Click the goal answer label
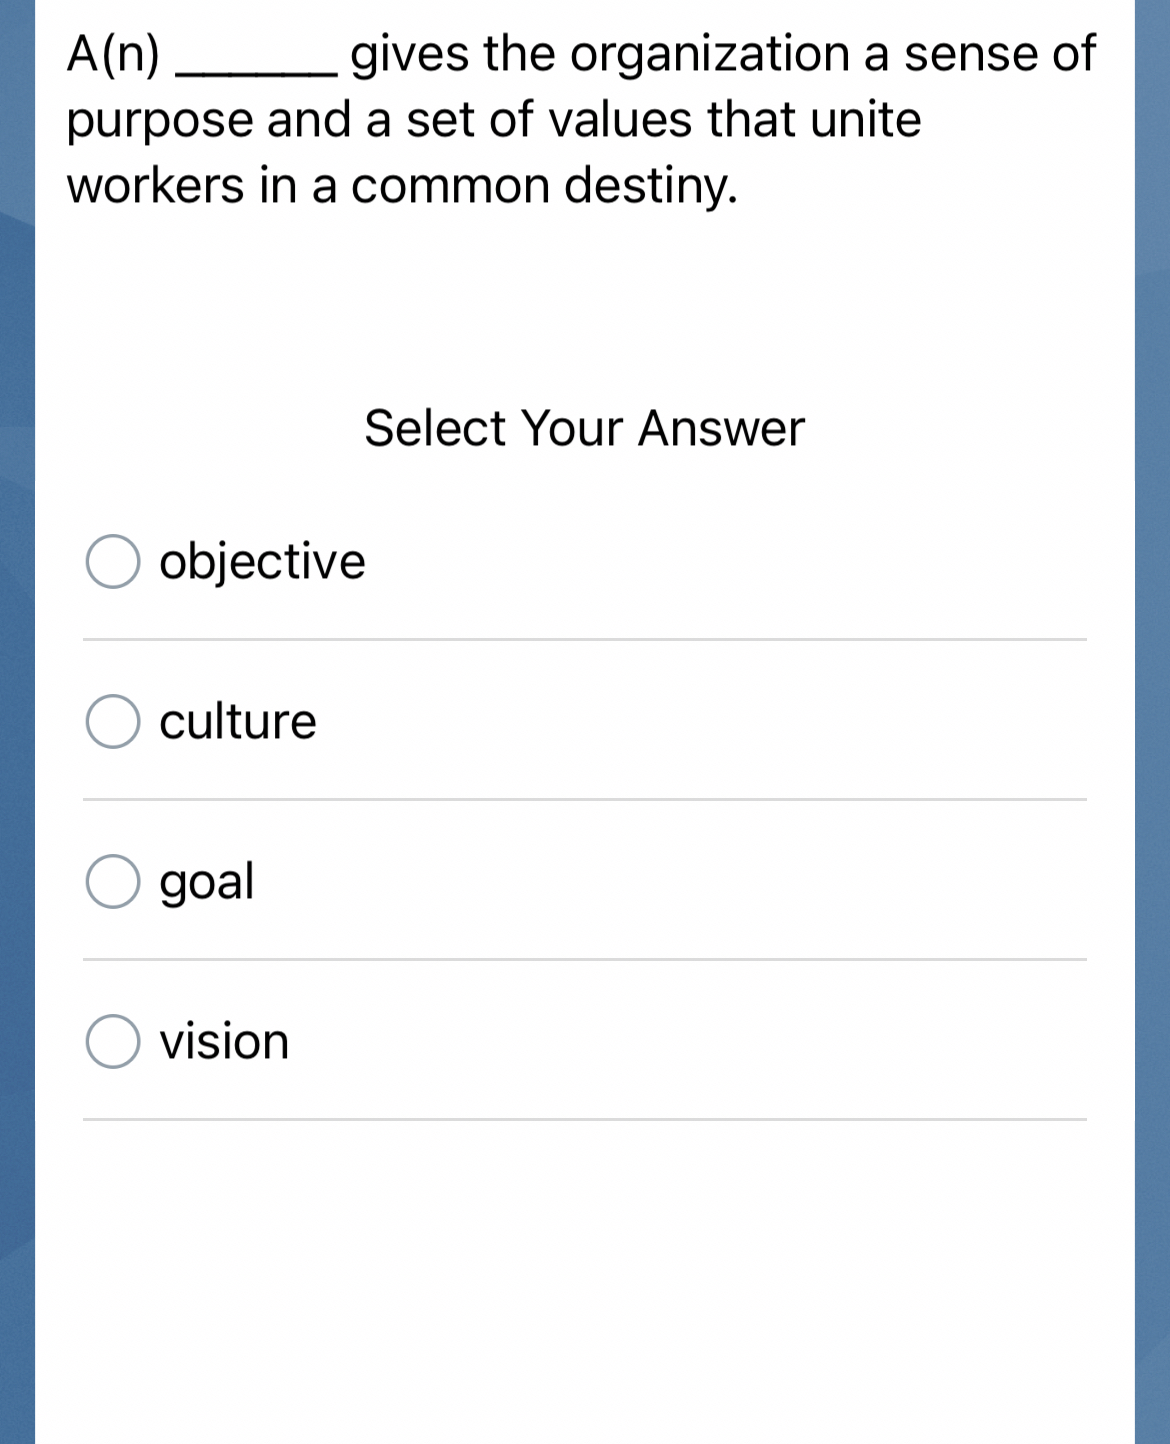This screenshot has width=1170, height=1444. (206, 882)
